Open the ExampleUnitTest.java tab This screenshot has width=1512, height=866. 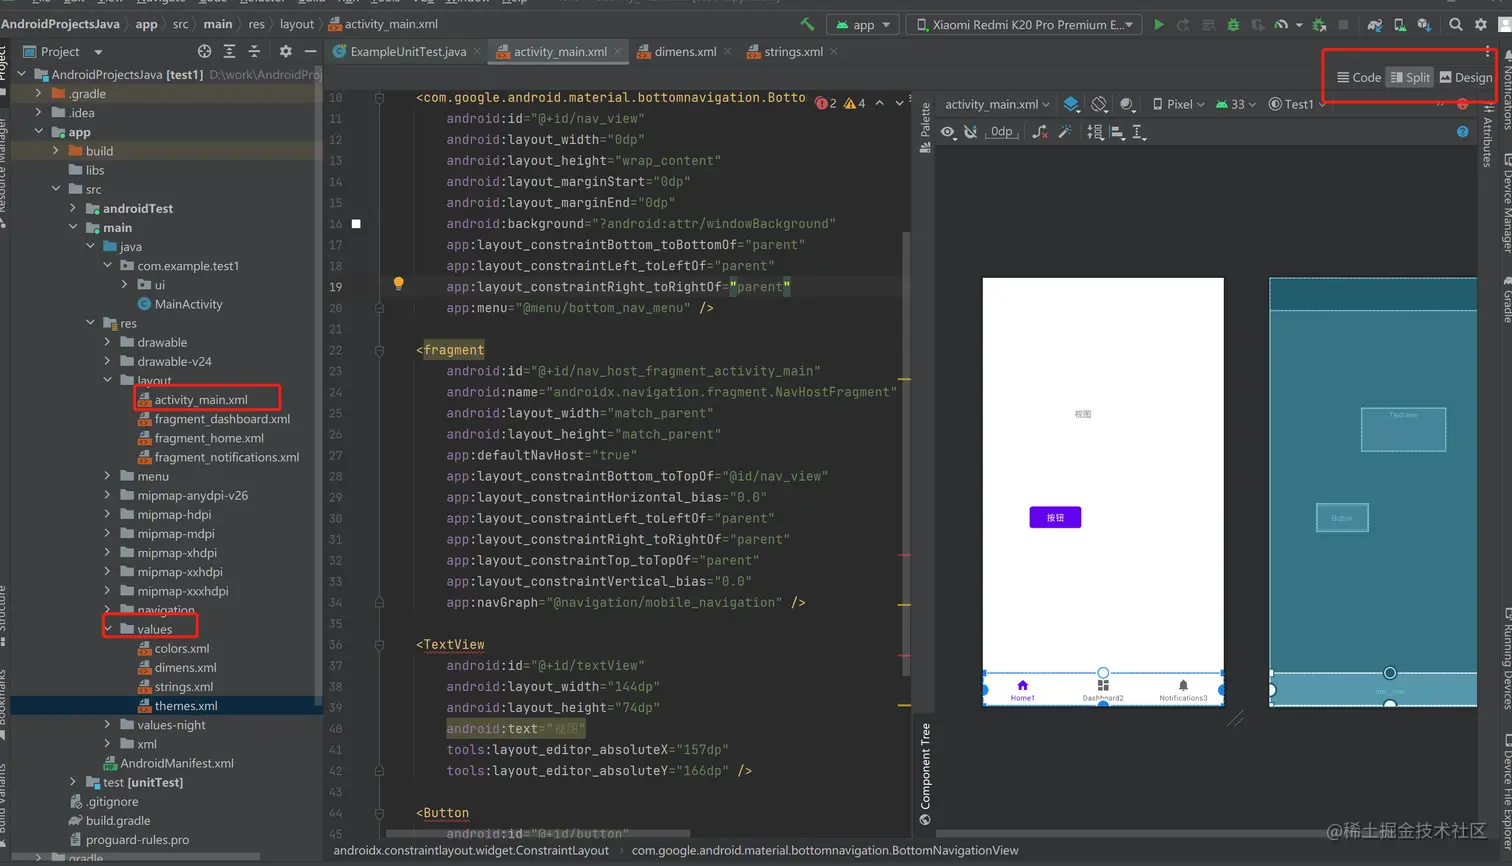(407, 51)
